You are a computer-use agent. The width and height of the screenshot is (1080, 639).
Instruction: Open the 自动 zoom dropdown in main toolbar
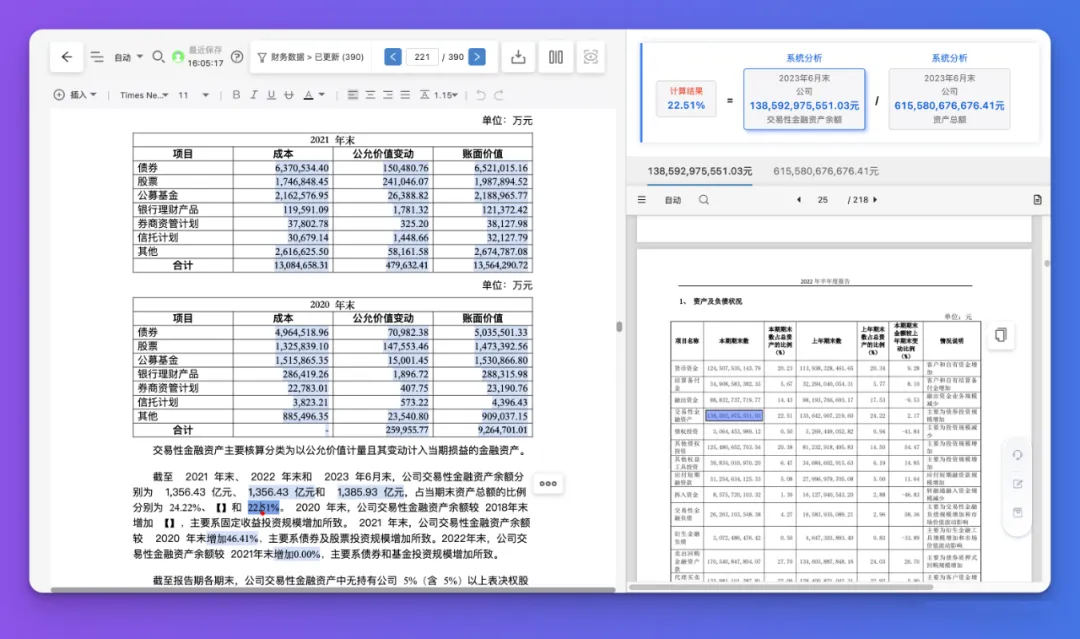click(x=128, y=57)
